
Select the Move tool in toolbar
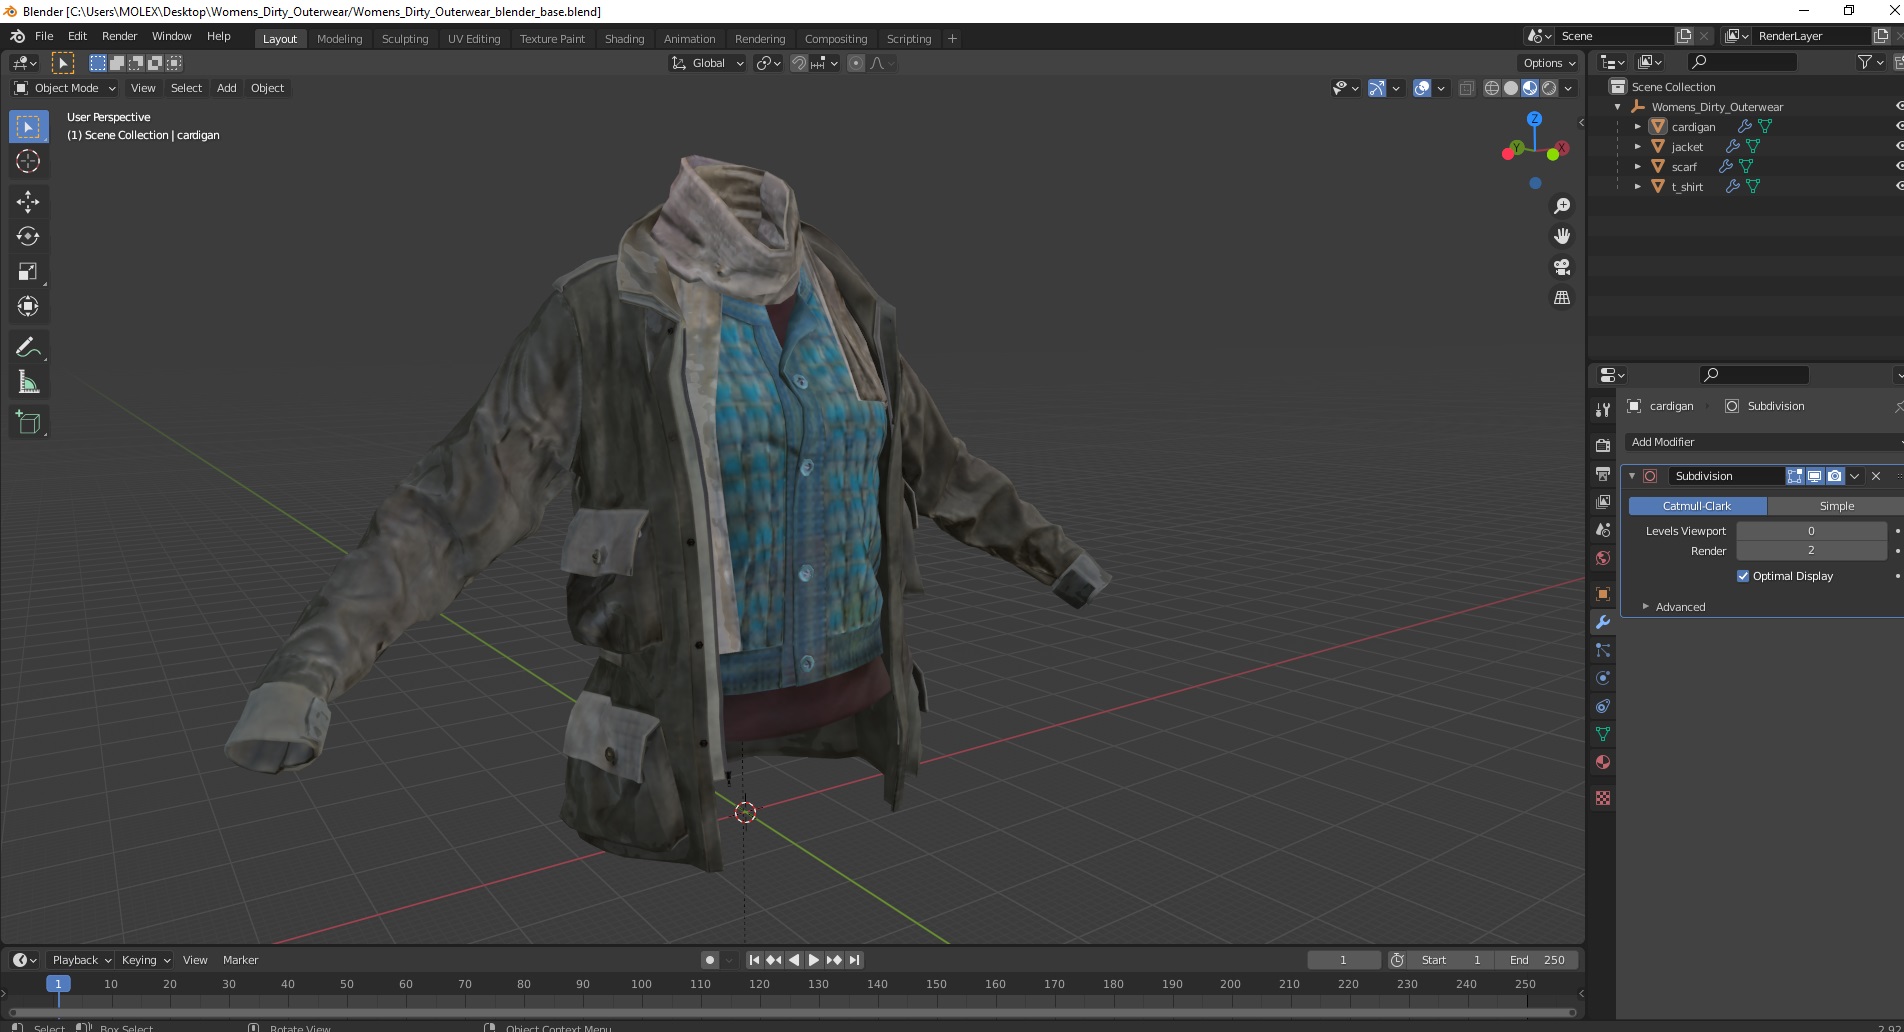tap(28, 202)
